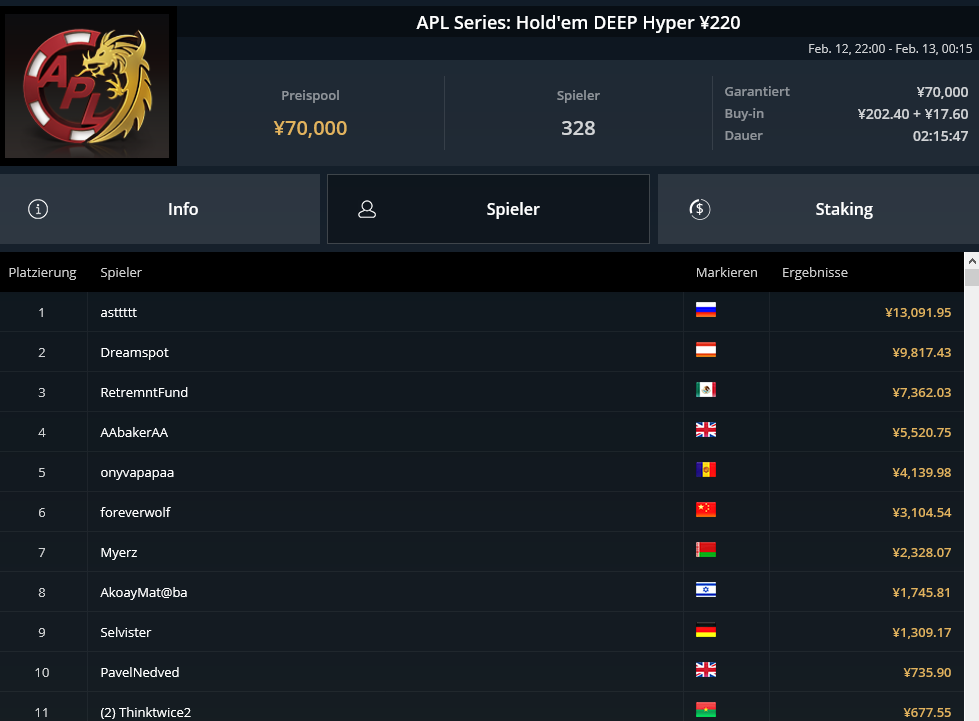Click the ¥5,520.75 result

(x=922, y=433)
